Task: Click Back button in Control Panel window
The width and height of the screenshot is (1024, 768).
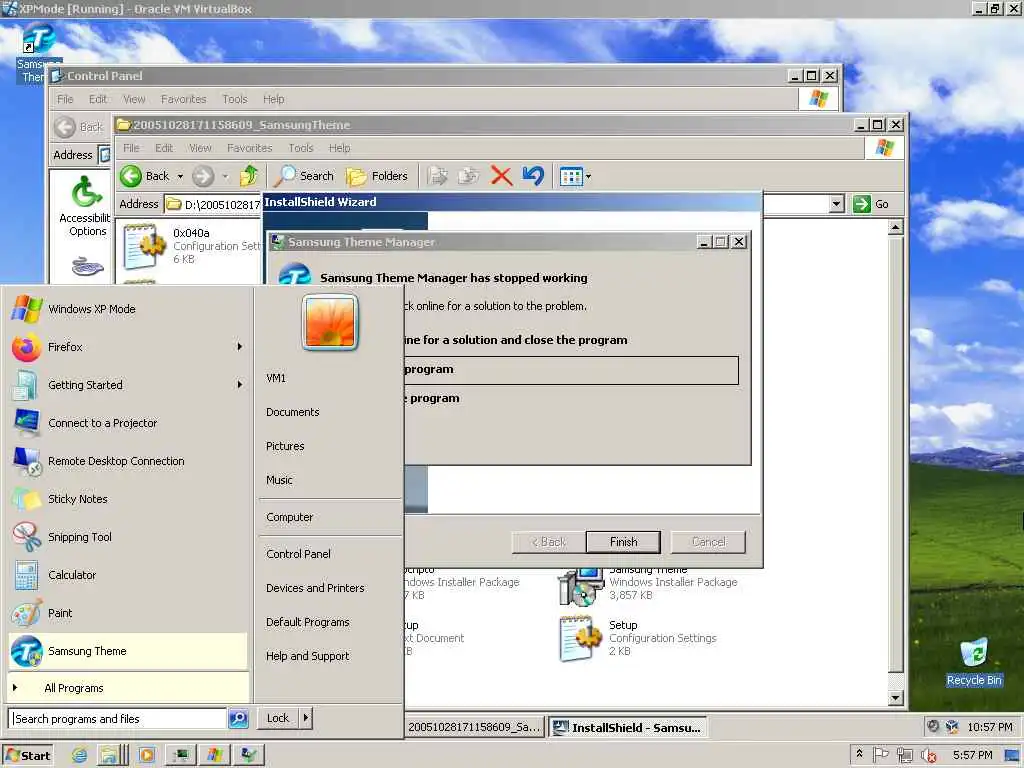Action: [80, 127]
